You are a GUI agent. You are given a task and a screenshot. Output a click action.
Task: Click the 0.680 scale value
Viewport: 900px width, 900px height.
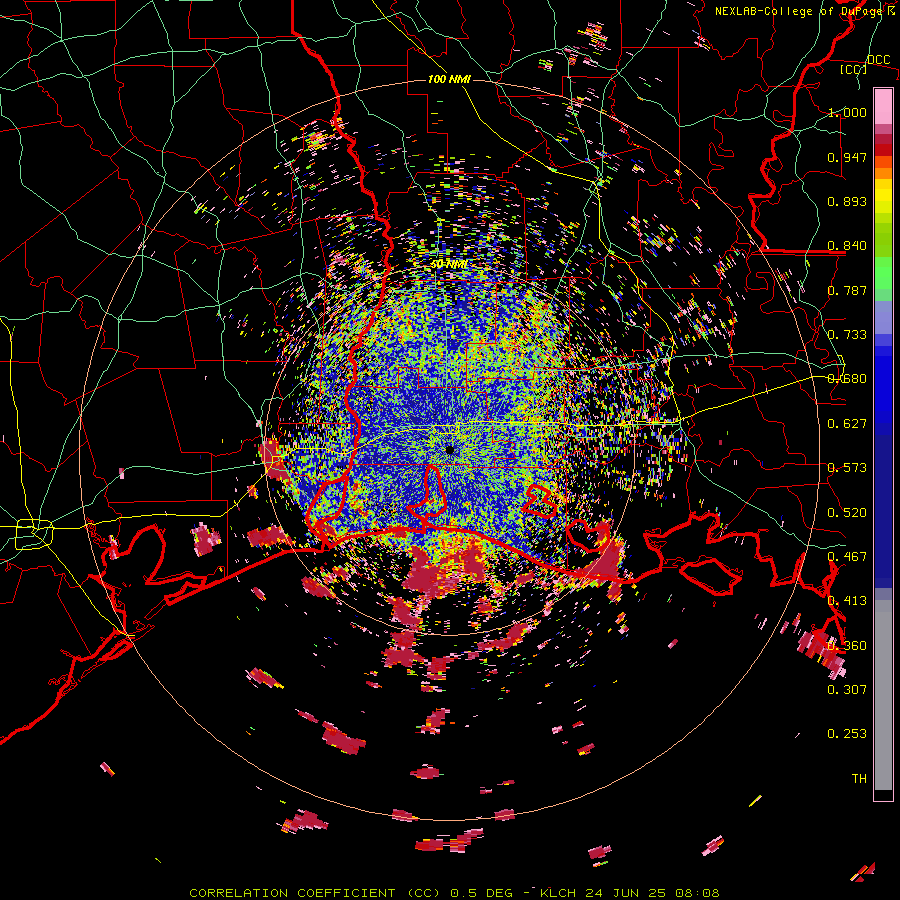click(847, 379)
